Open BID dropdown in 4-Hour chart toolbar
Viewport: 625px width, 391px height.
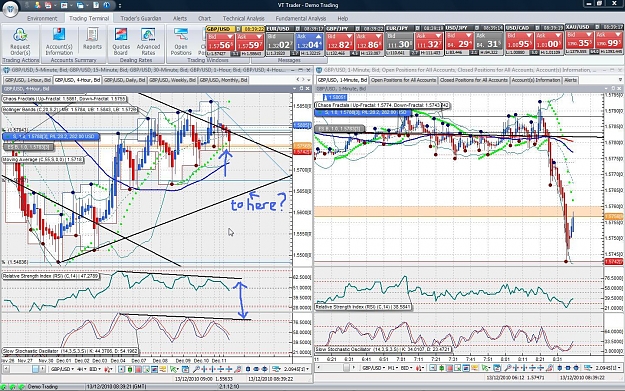click(x=95, y=369)
